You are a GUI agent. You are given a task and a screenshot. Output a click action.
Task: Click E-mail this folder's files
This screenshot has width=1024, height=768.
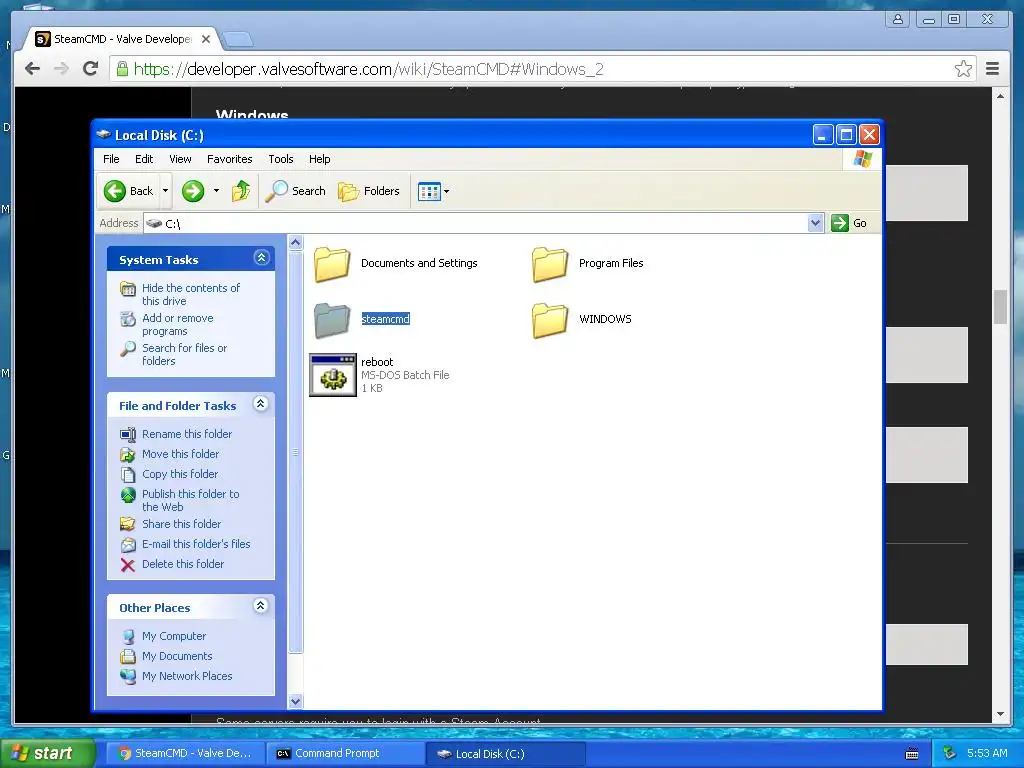196,544
